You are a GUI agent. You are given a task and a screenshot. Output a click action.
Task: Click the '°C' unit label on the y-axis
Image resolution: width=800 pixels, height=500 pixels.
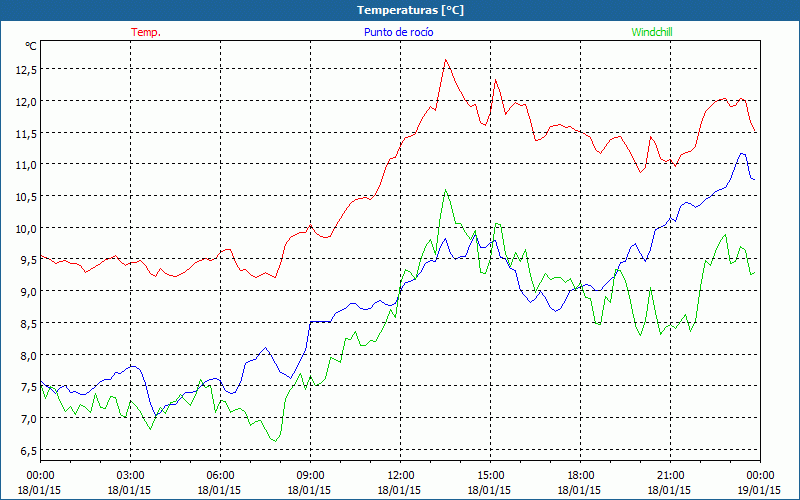coord(31,46)
